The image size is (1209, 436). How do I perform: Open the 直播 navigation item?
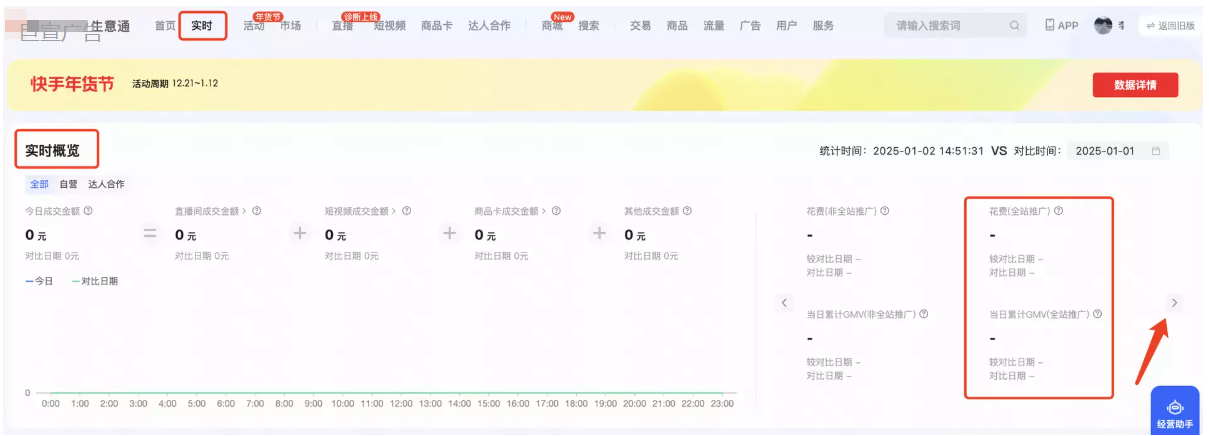click(x=342, y=26)
